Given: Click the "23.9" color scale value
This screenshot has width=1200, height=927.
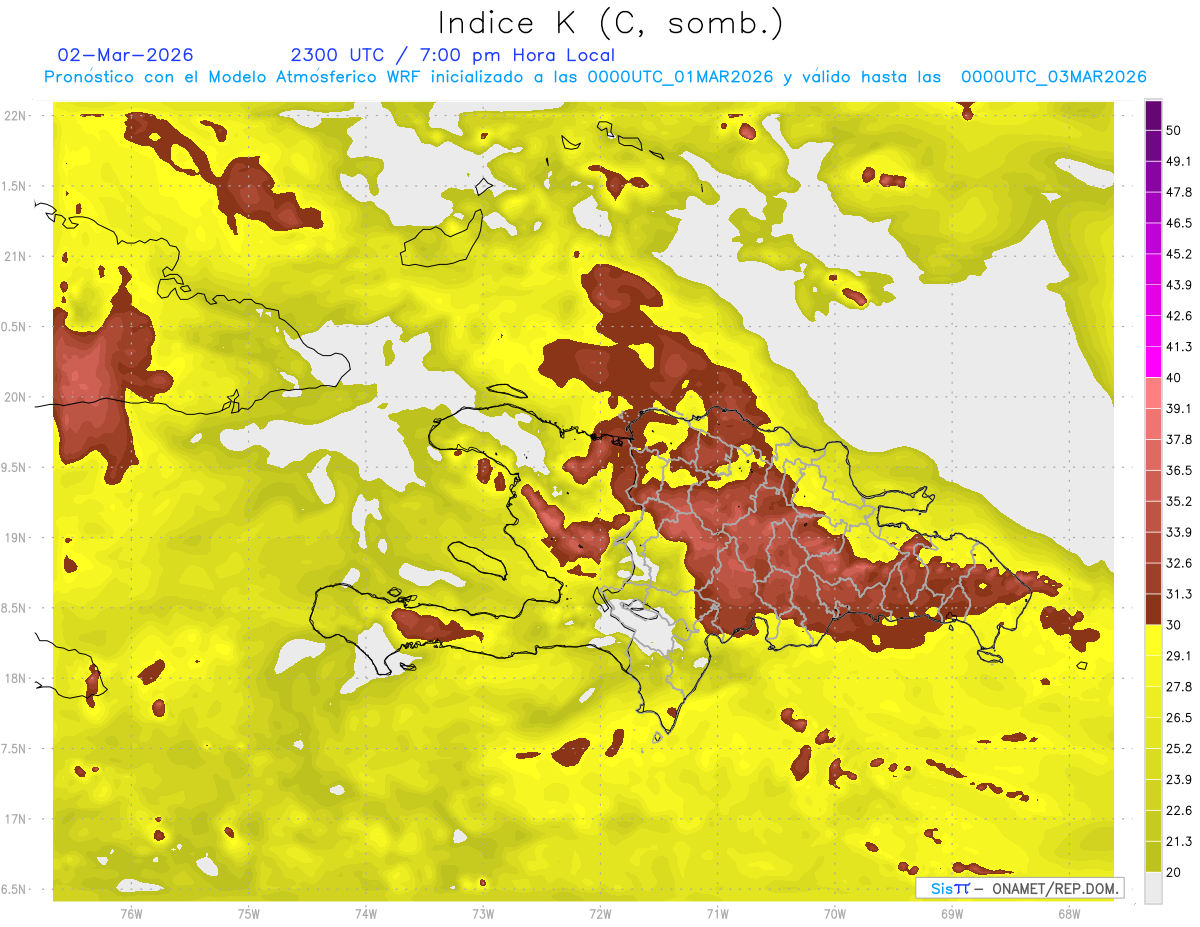Looking at the screenshot, I should tap(1179, 779).
